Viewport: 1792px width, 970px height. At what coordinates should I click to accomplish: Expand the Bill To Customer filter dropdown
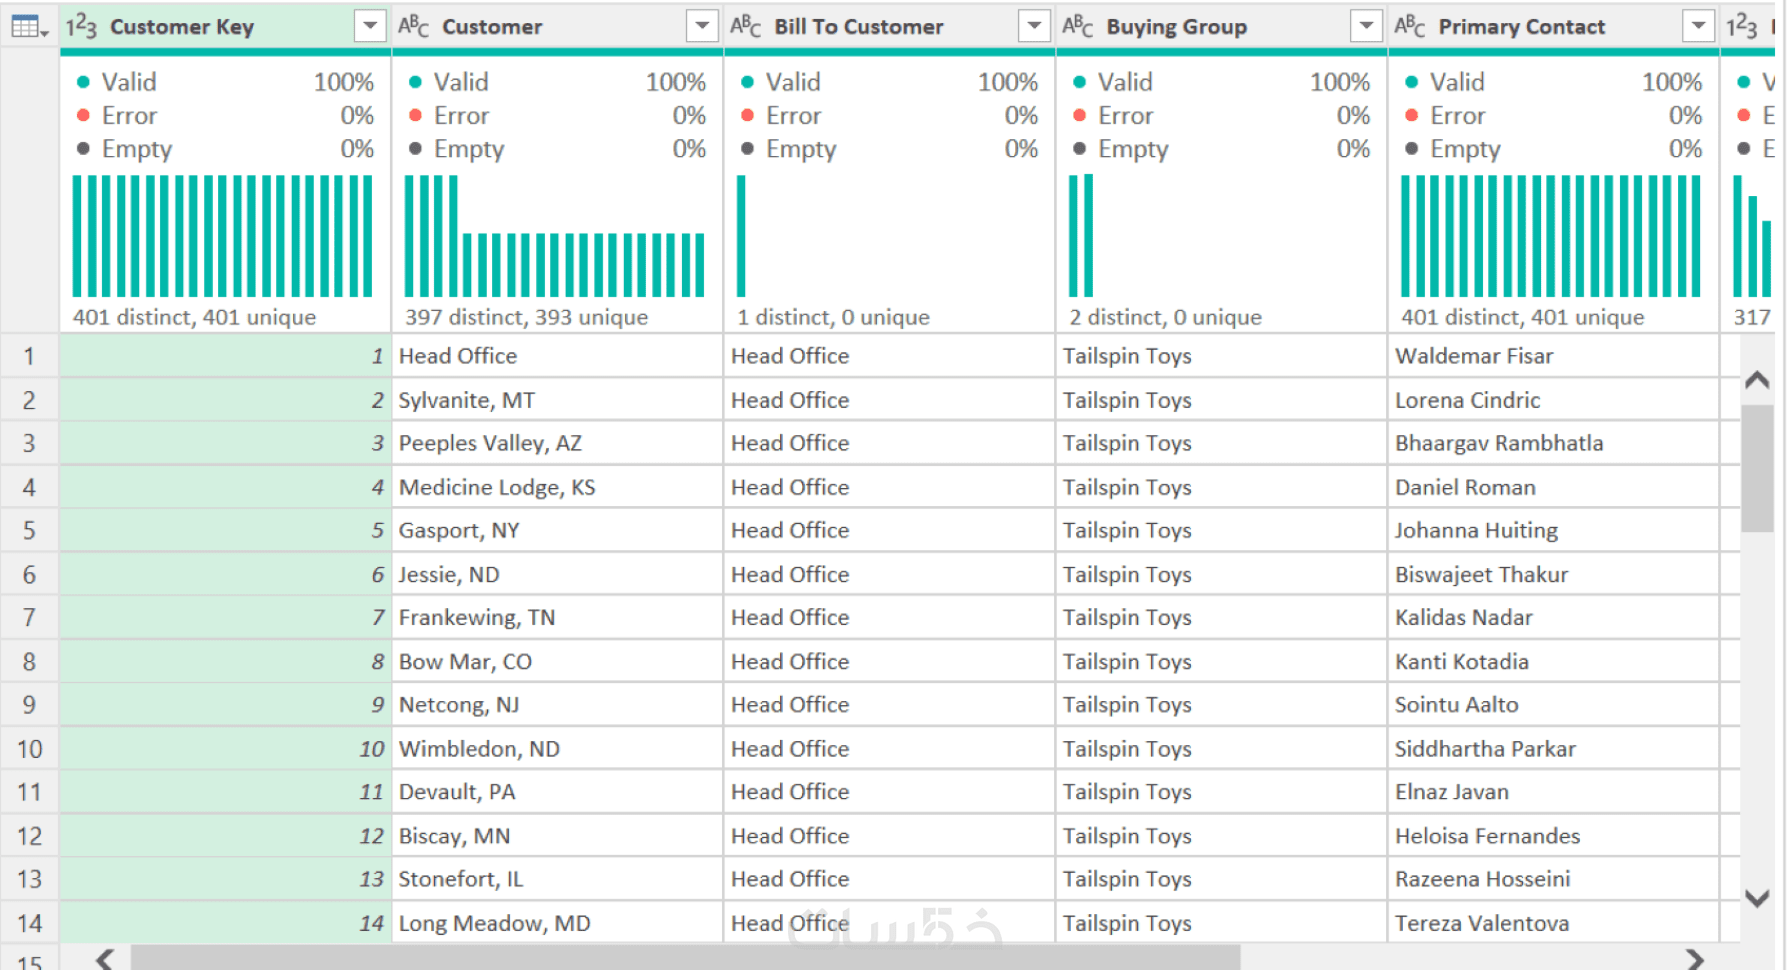[1034, 26]
